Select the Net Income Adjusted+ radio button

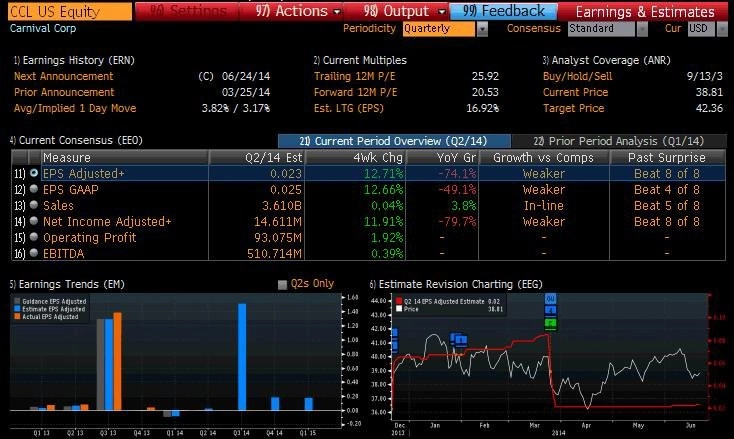(x=34, y=220)
